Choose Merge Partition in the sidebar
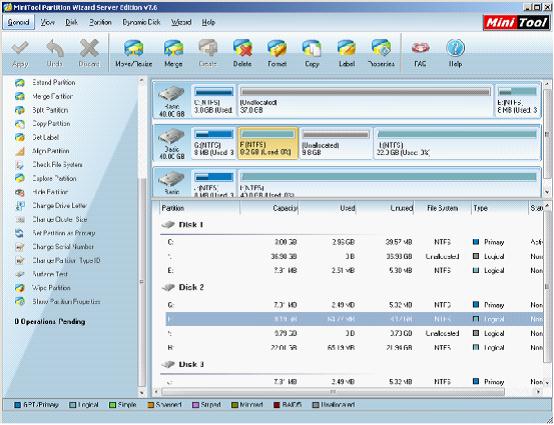Image resolution: width=554 pixels, height=425 pixels. coord(52,96)
